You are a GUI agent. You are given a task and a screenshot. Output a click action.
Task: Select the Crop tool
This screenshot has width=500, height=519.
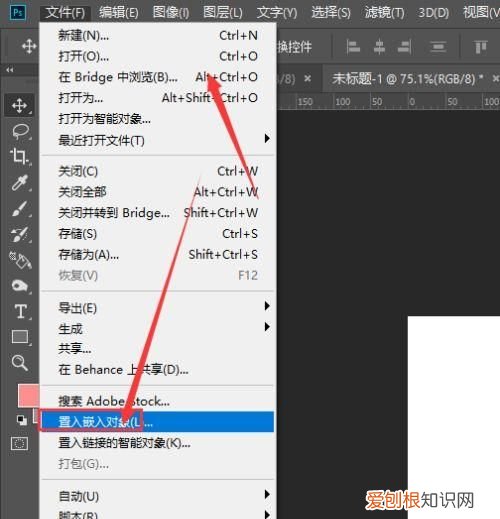pos(20,156)
